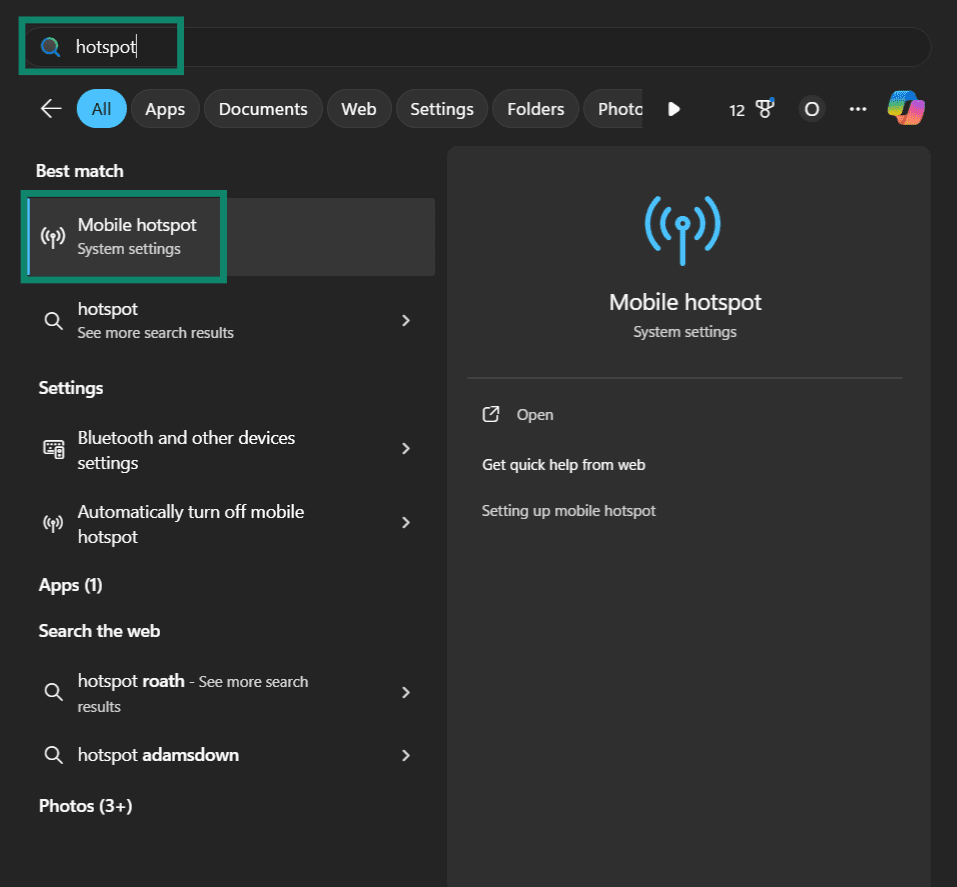Open the ellipsis more options icon
The image size is (957, 887).
[x=858, y=109]
